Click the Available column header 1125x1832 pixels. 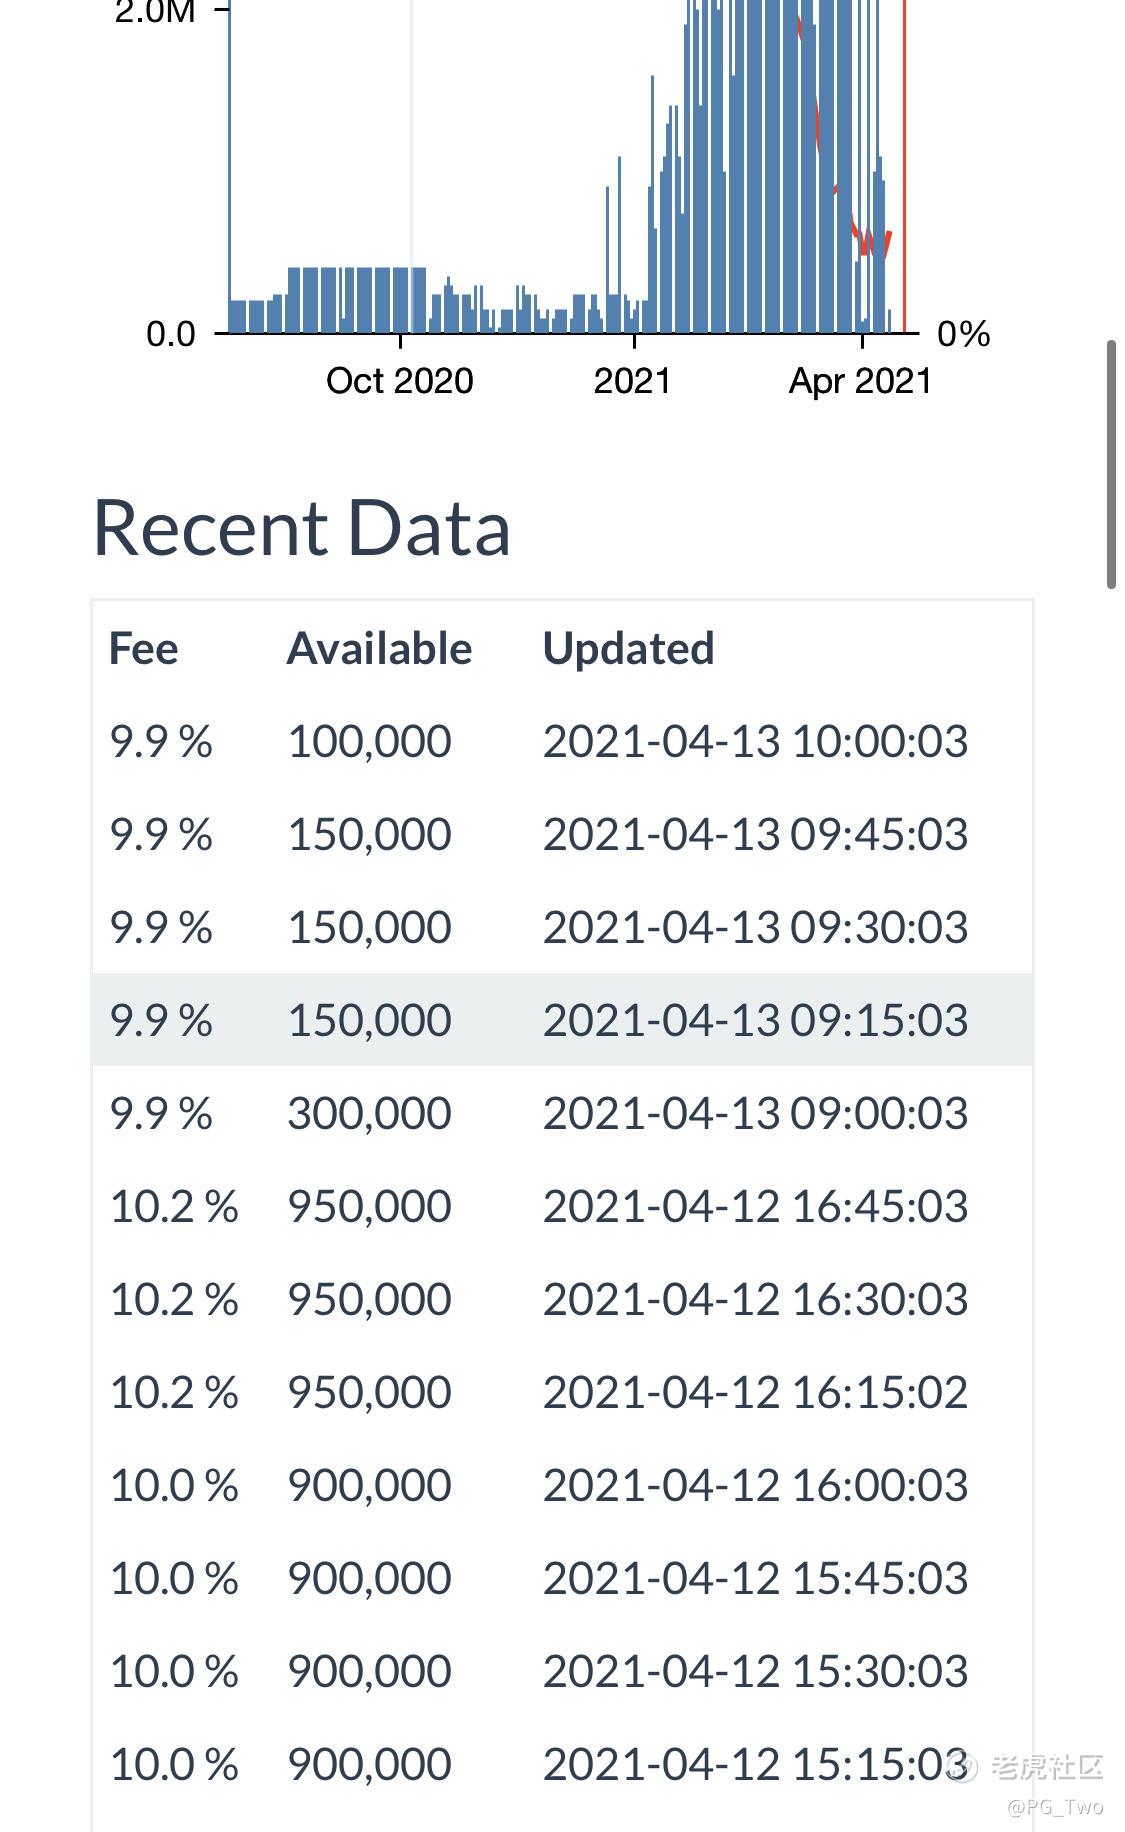tap(379, 648)
